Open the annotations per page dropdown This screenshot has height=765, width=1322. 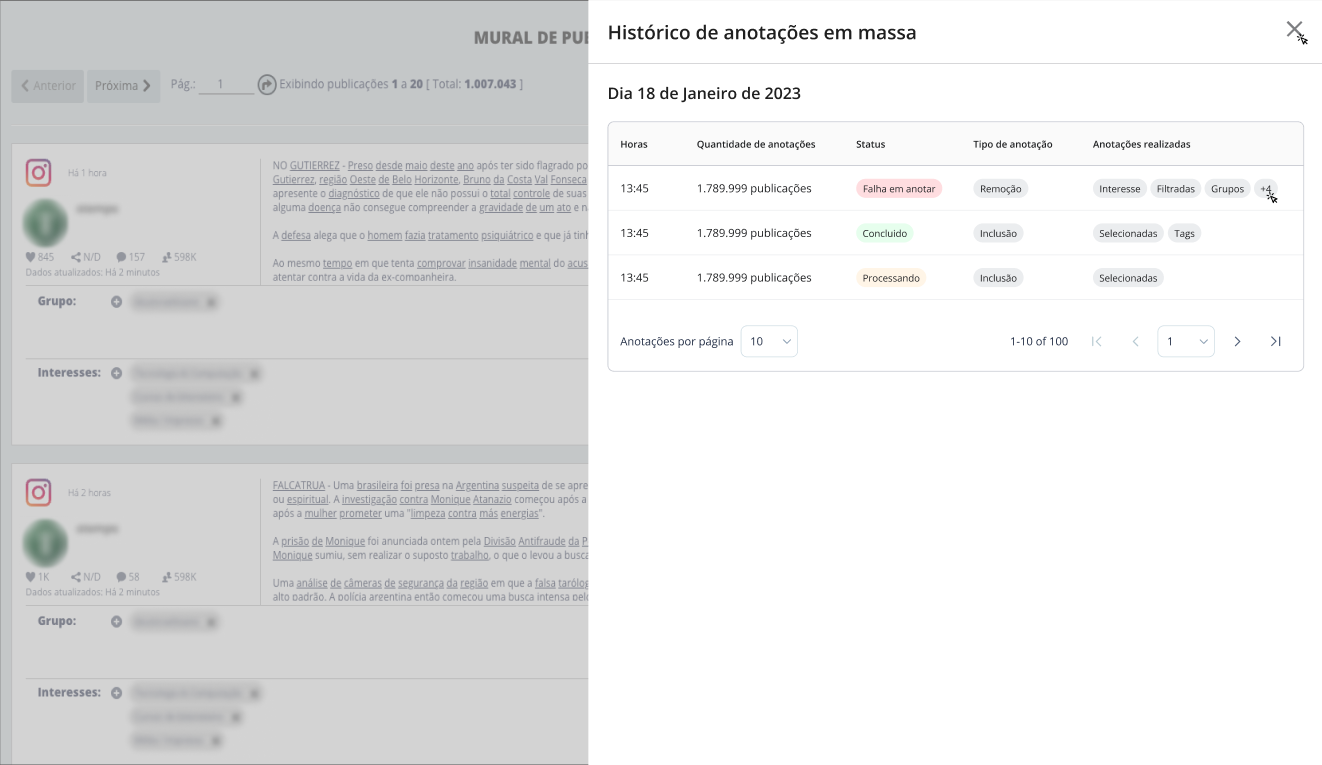click(769, 342)
